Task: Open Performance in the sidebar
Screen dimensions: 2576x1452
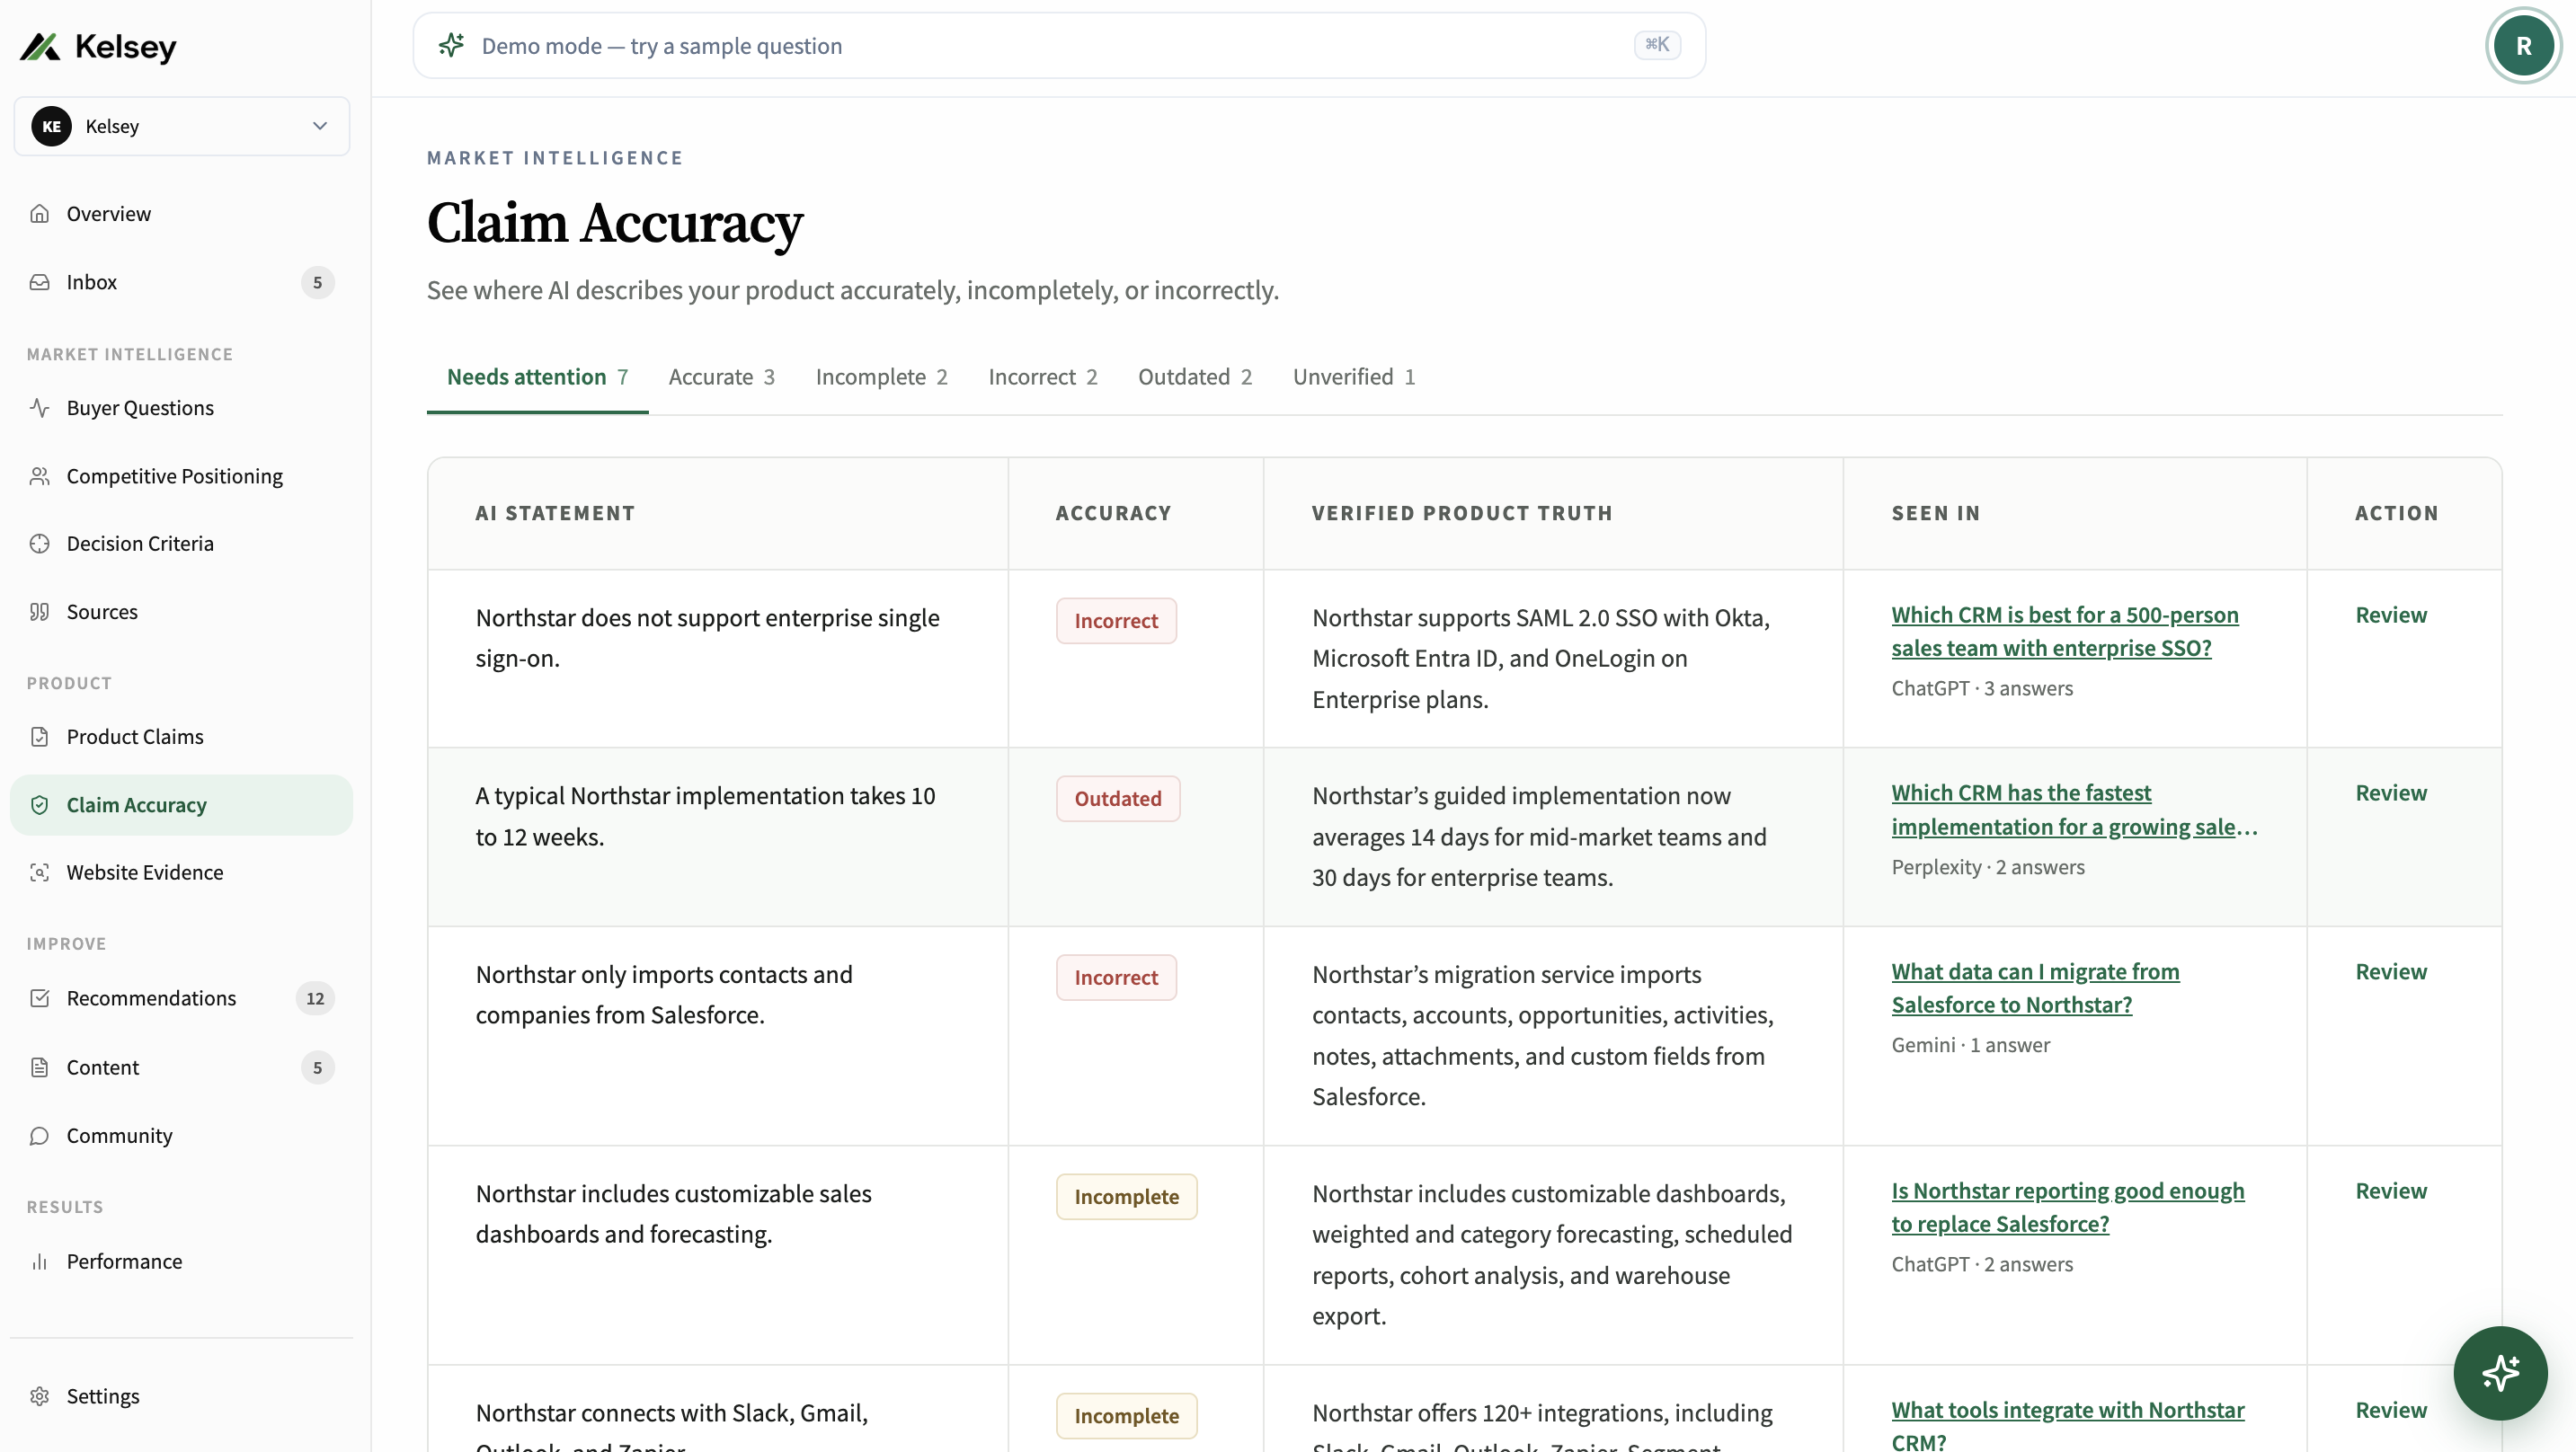Action: click(x=181, y=1262)
